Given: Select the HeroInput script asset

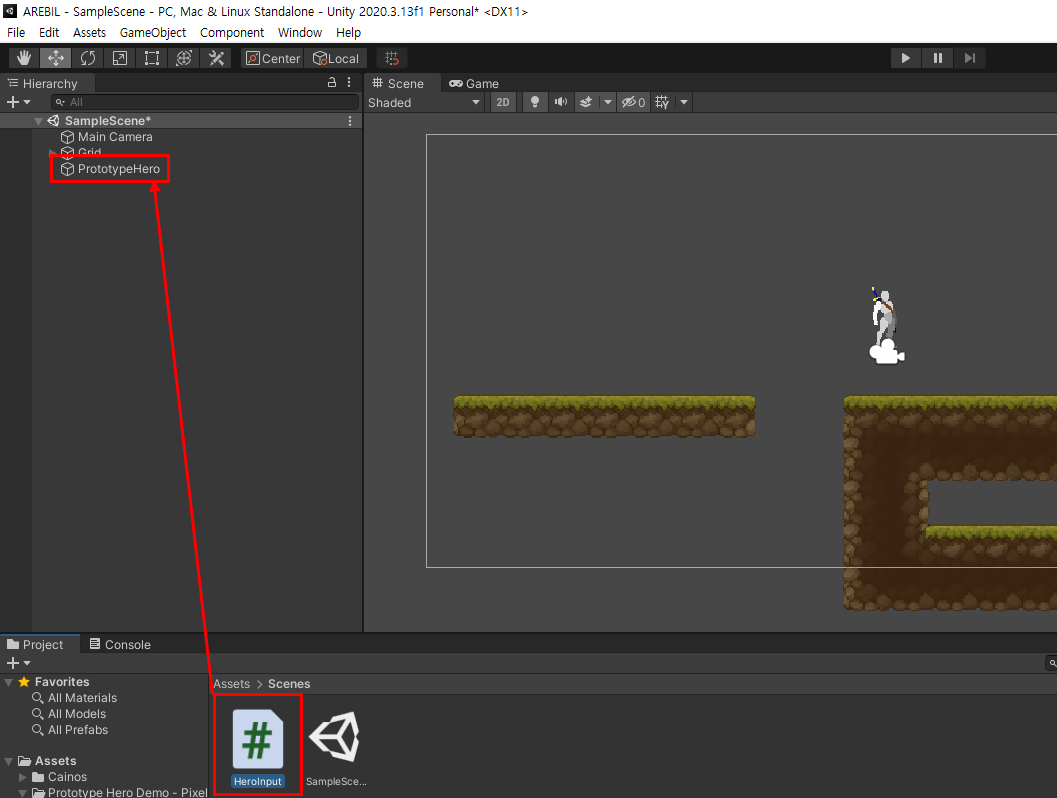Looking at the screenshot, I should 258,747.
